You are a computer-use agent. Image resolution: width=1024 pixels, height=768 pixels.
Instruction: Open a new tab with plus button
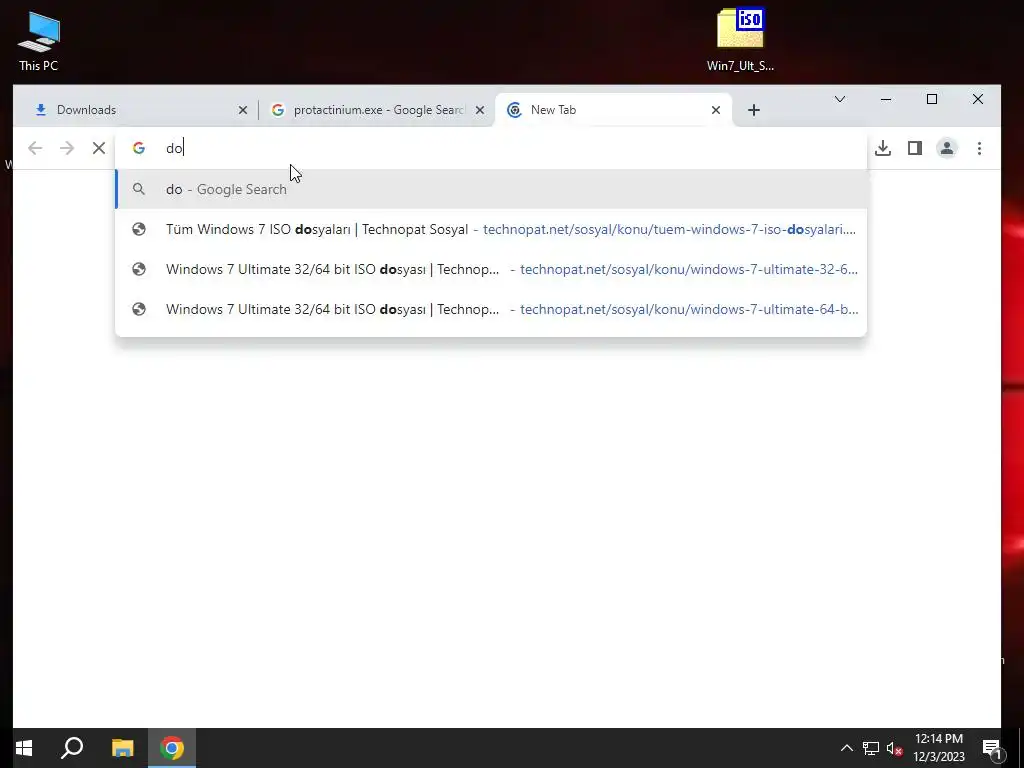pos(754,110)
